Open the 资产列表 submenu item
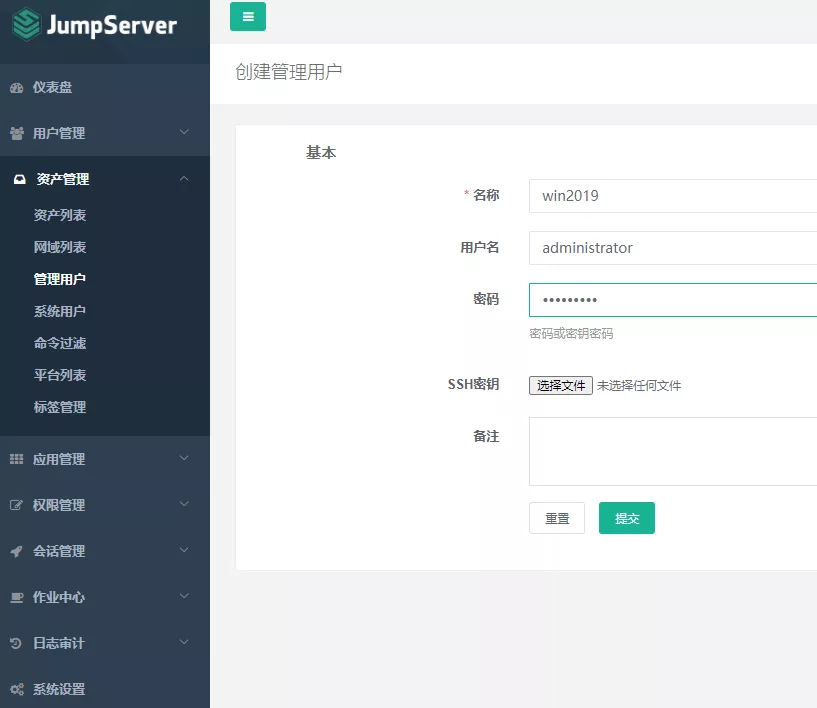The width and height of the screenshot is (817, 708). click(x=60, y=215)
